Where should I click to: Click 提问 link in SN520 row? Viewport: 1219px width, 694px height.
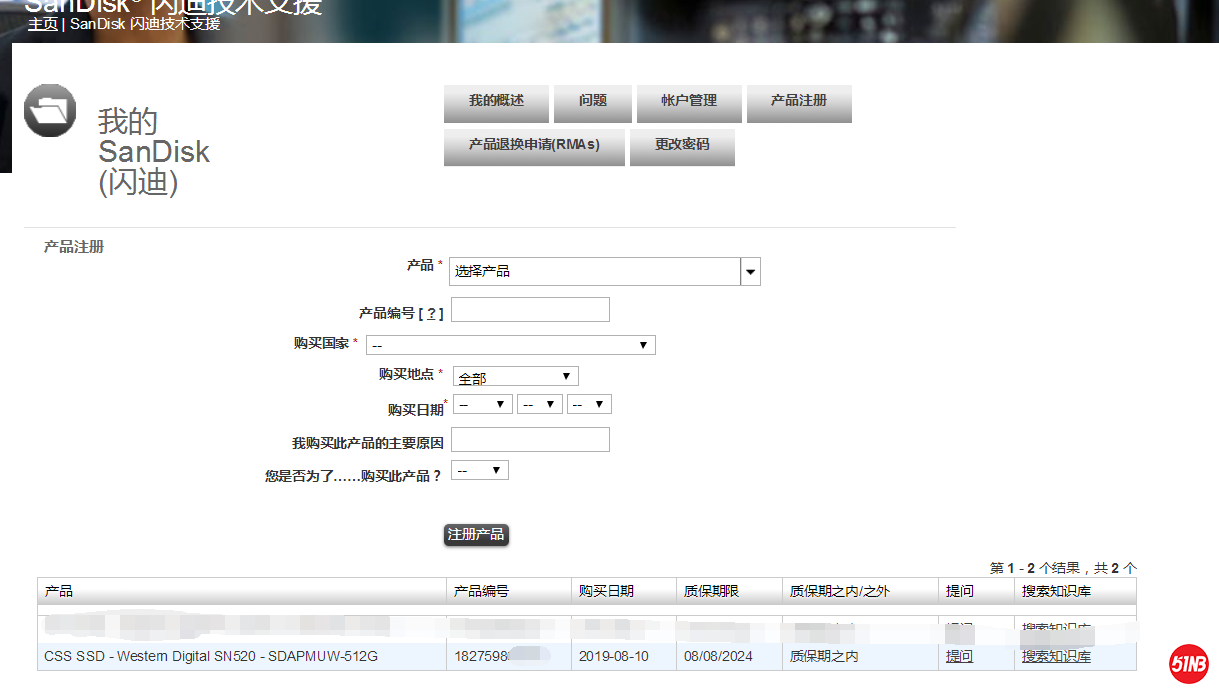[x=959, y=657]
